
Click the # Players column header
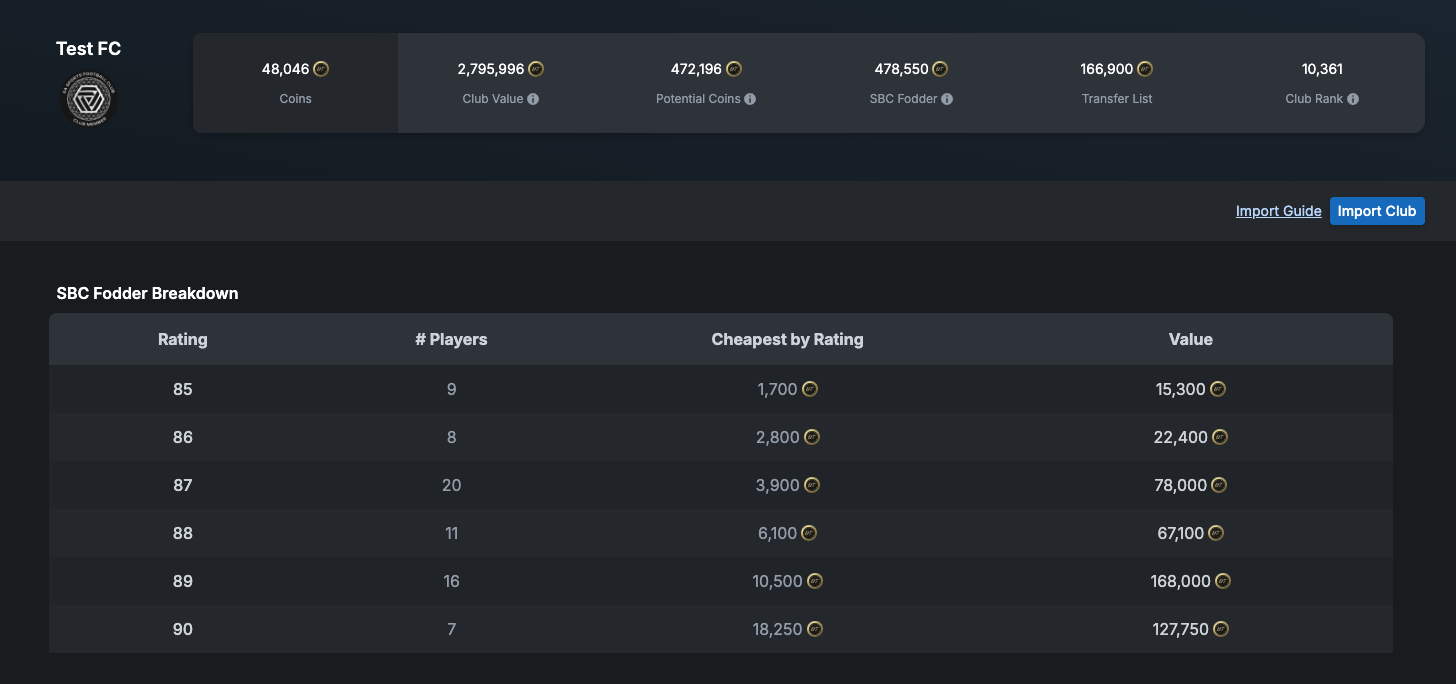451,339
